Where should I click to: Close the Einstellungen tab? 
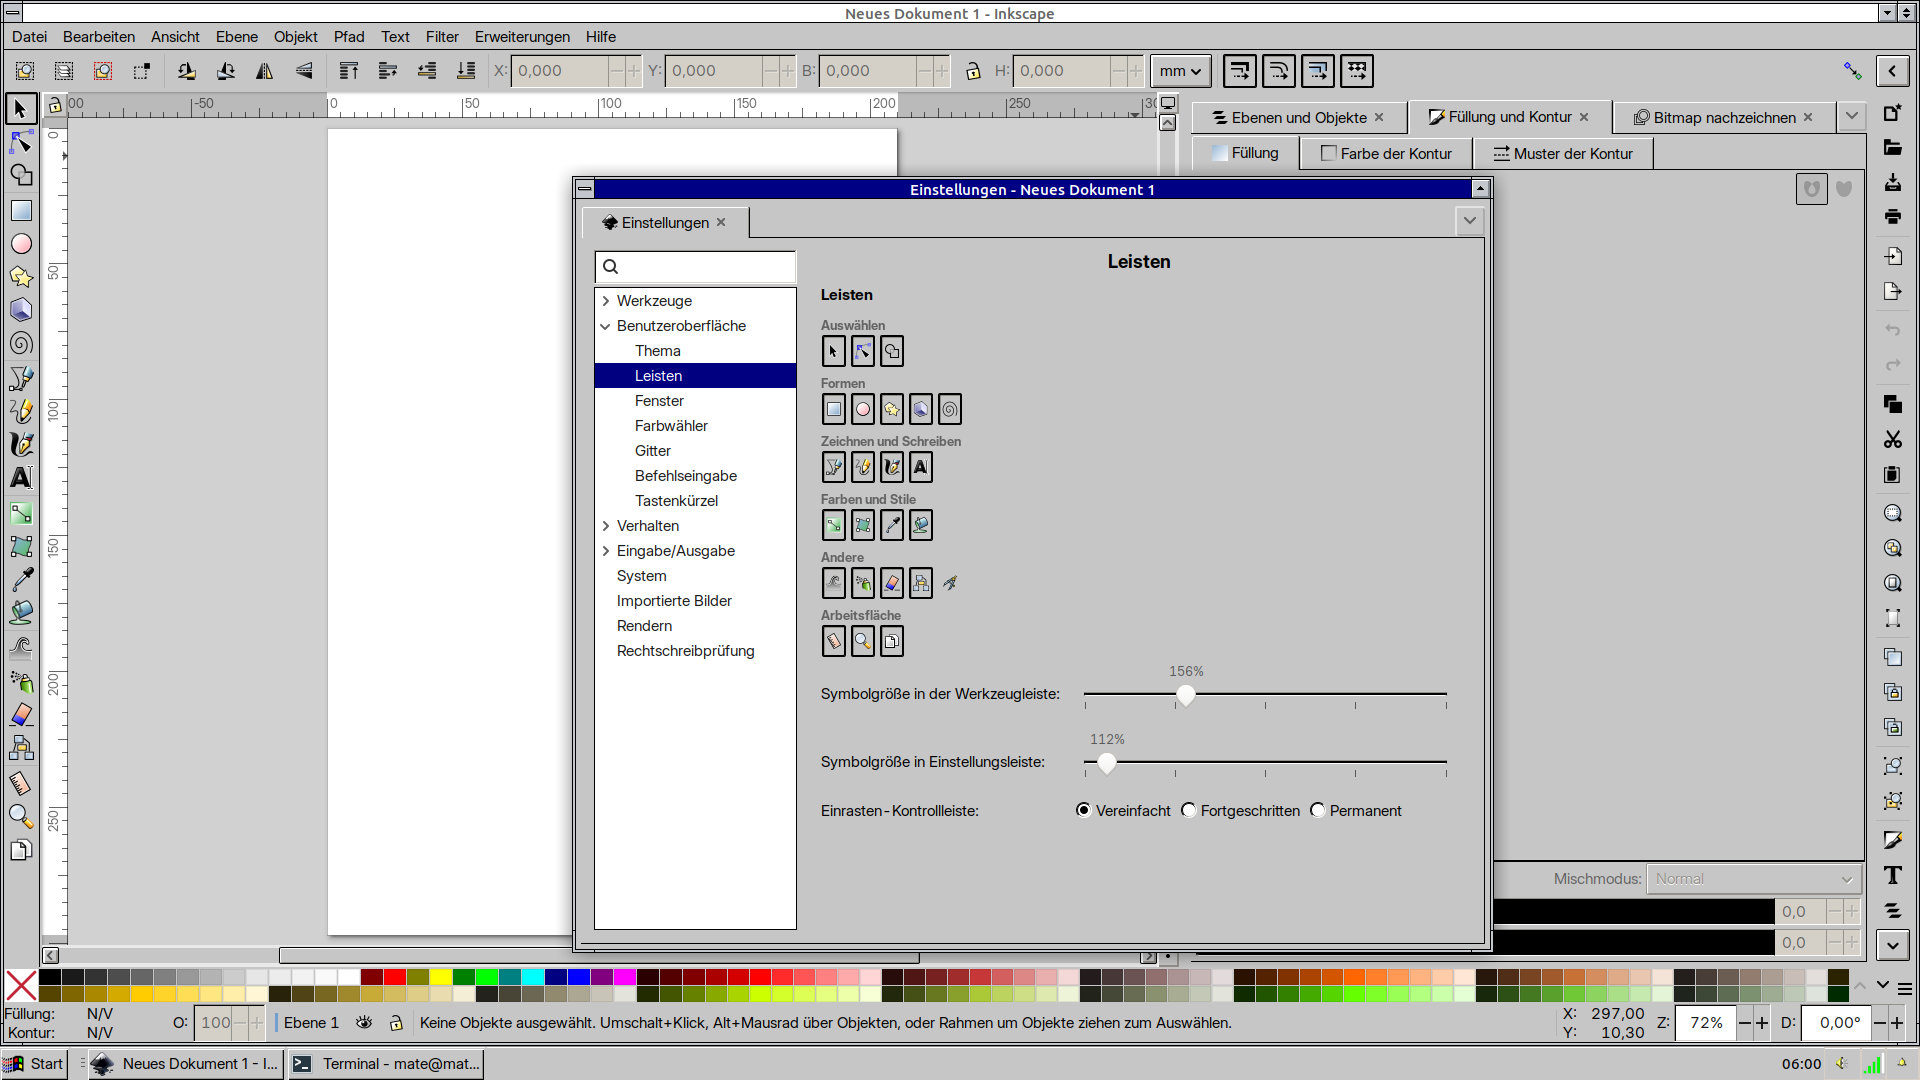point(721,222)
